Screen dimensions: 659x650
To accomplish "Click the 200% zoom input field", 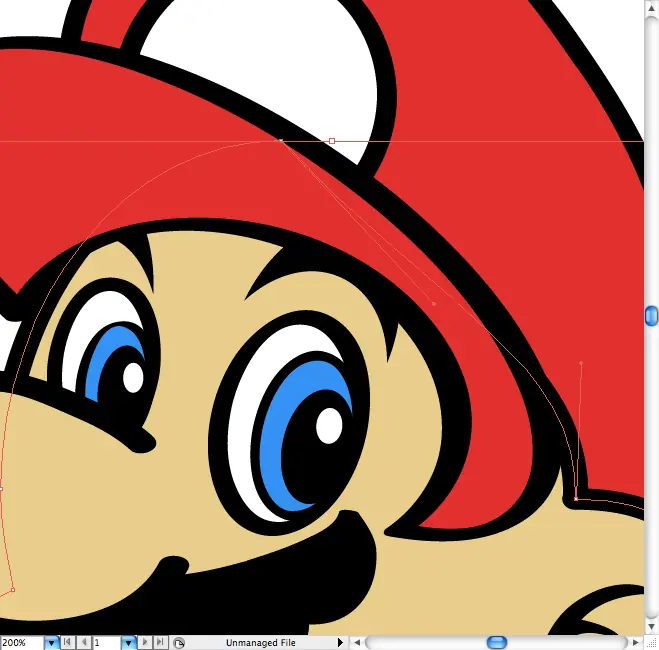I will click(22, 643).
